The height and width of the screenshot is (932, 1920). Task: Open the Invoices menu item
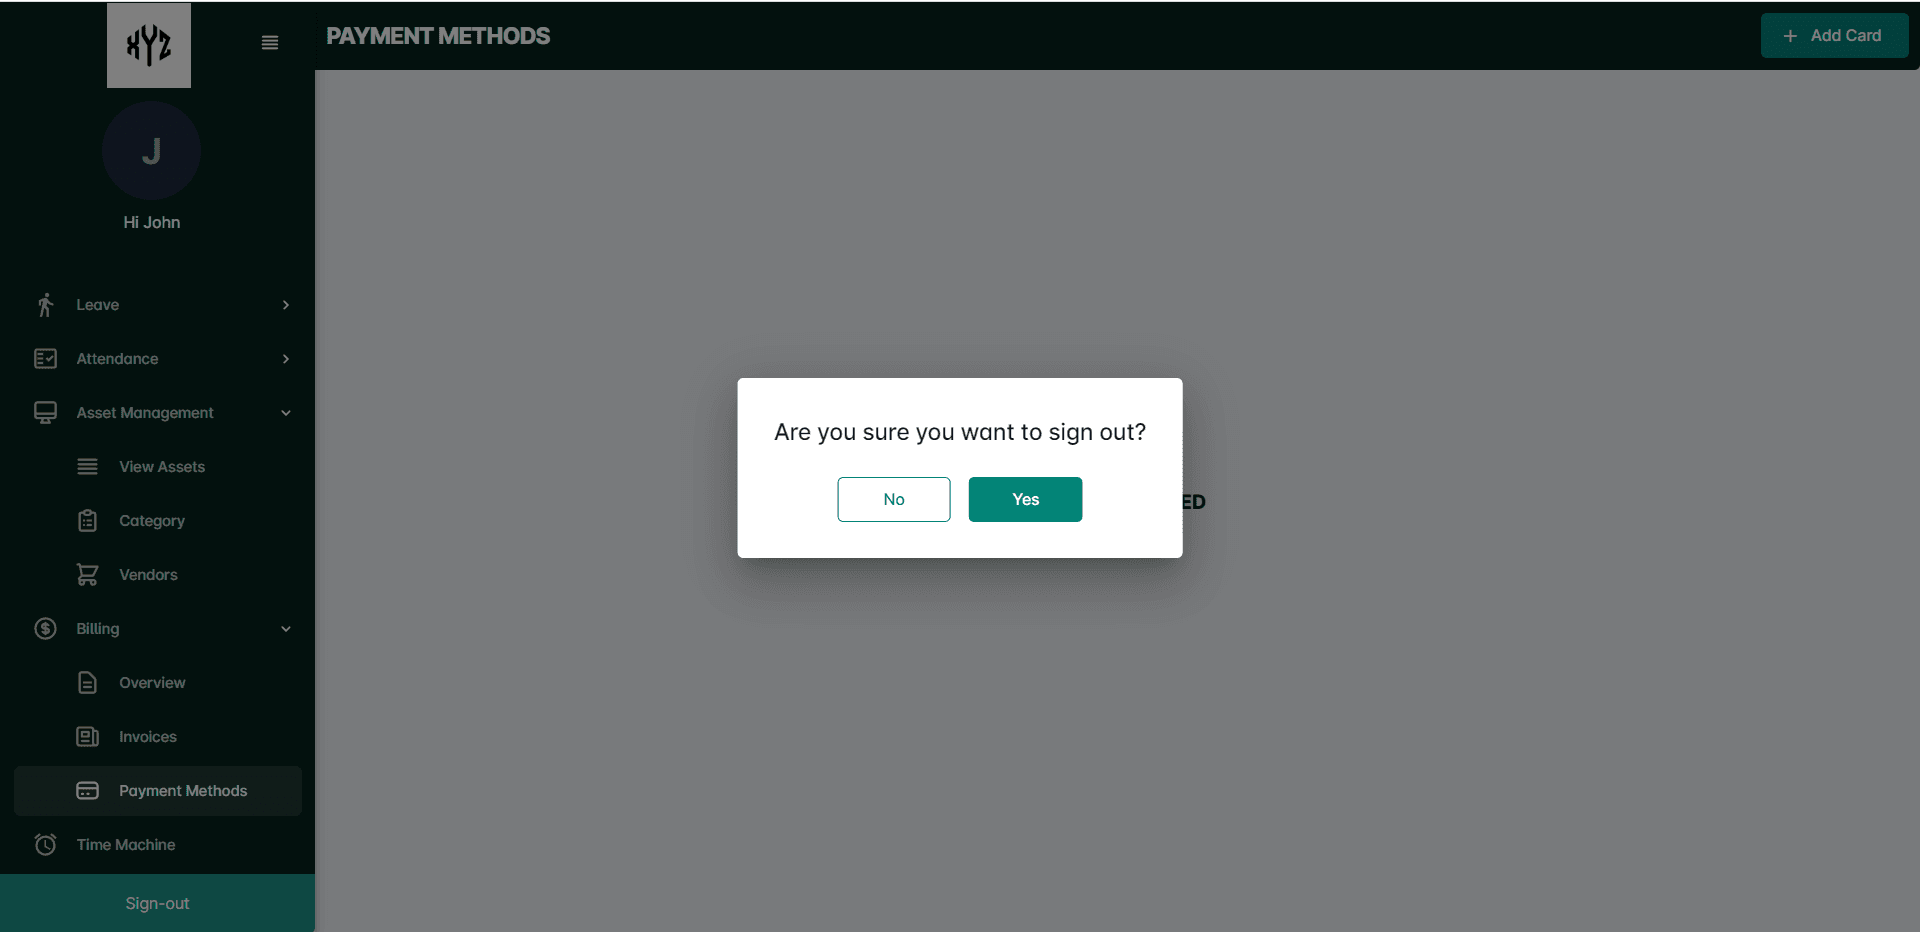[x=147, y=737]
